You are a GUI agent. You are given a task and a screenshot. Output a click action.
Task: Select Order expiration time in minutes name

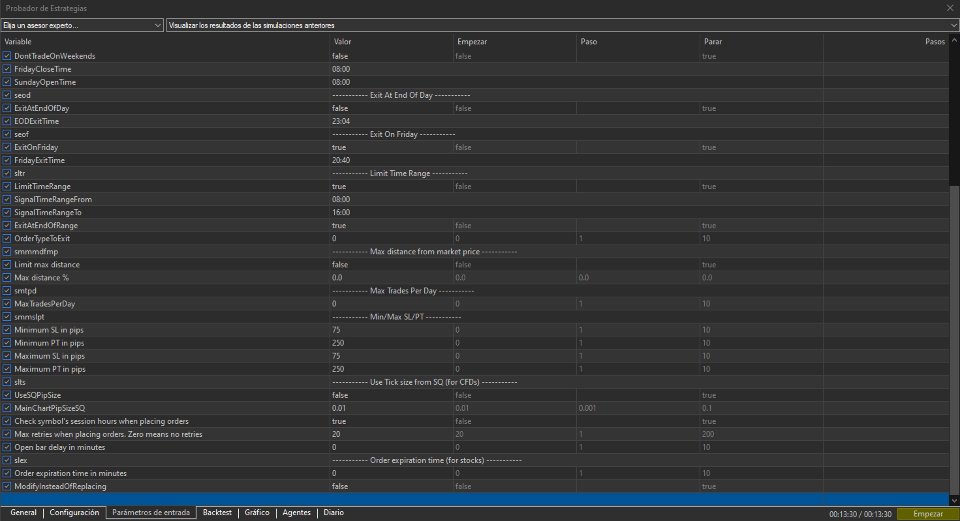tap(70, 473)
